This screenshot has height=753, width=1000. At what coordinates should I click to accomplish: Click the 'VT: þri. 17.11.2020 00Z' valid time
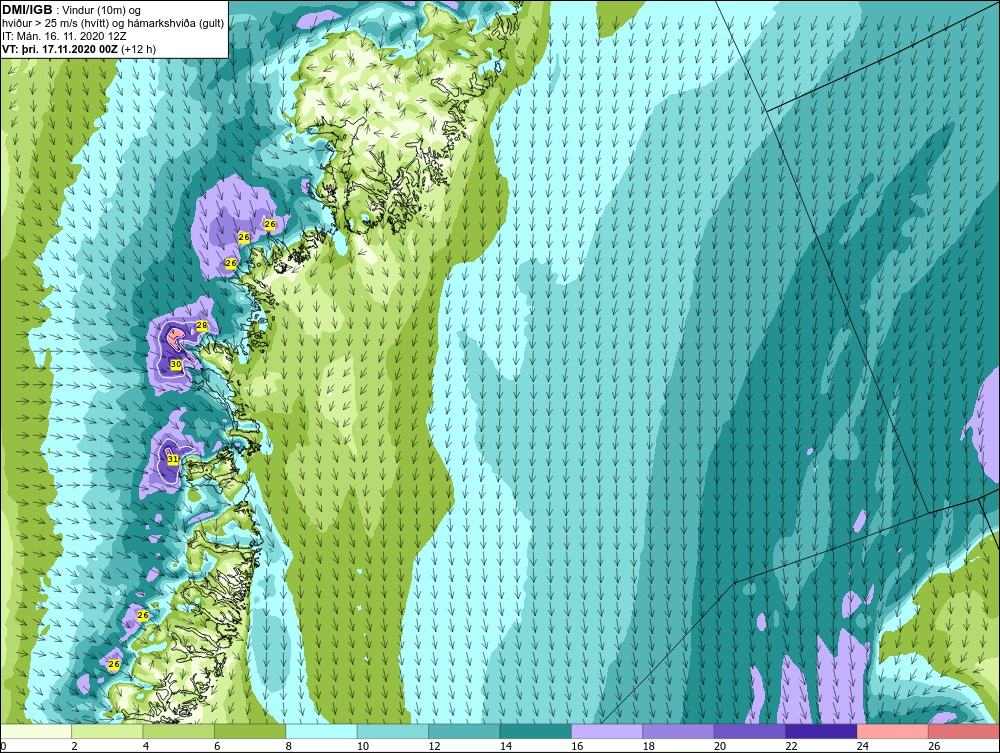60,49
